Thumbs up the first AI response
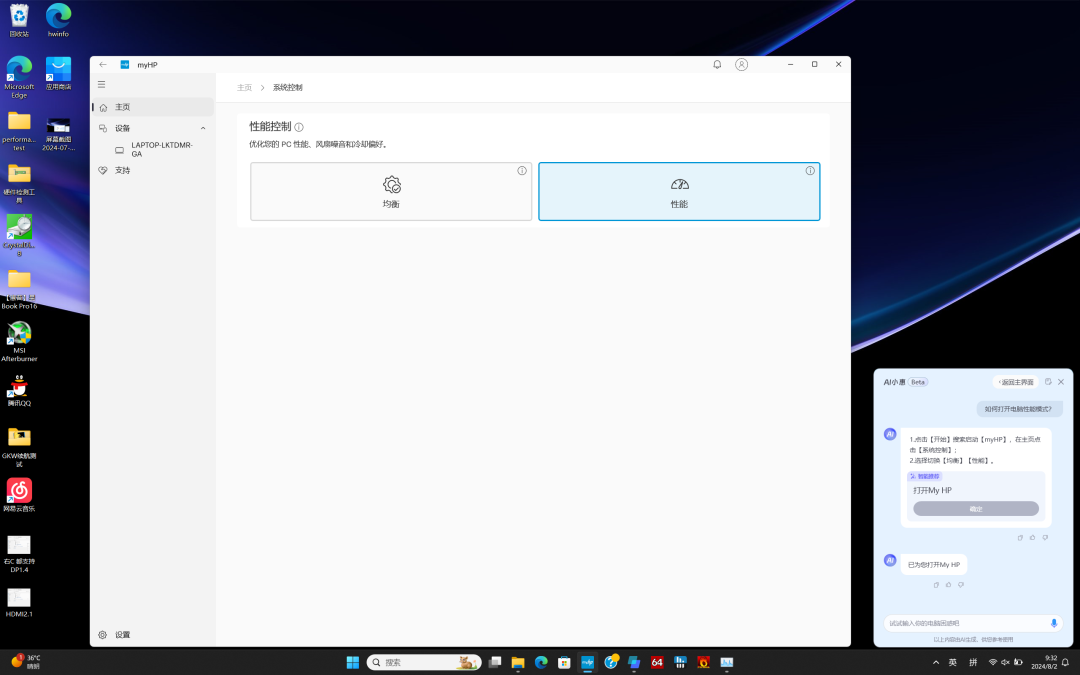 click(x=1032, y=537)
